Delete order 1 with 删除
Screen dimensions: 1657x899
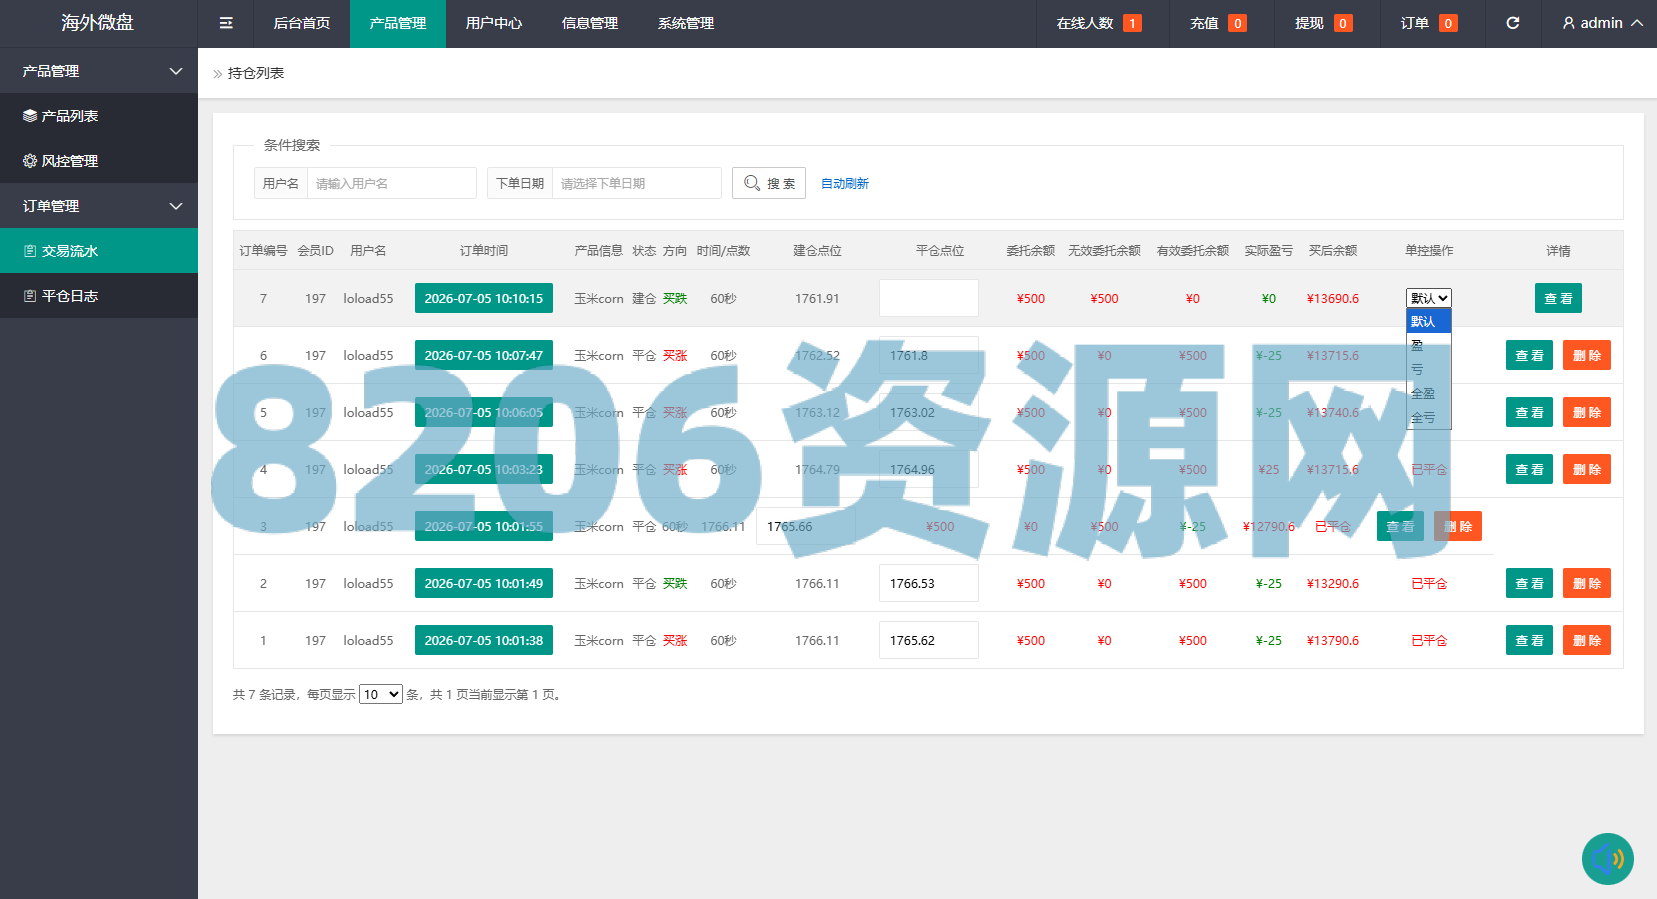point(1587,640)
